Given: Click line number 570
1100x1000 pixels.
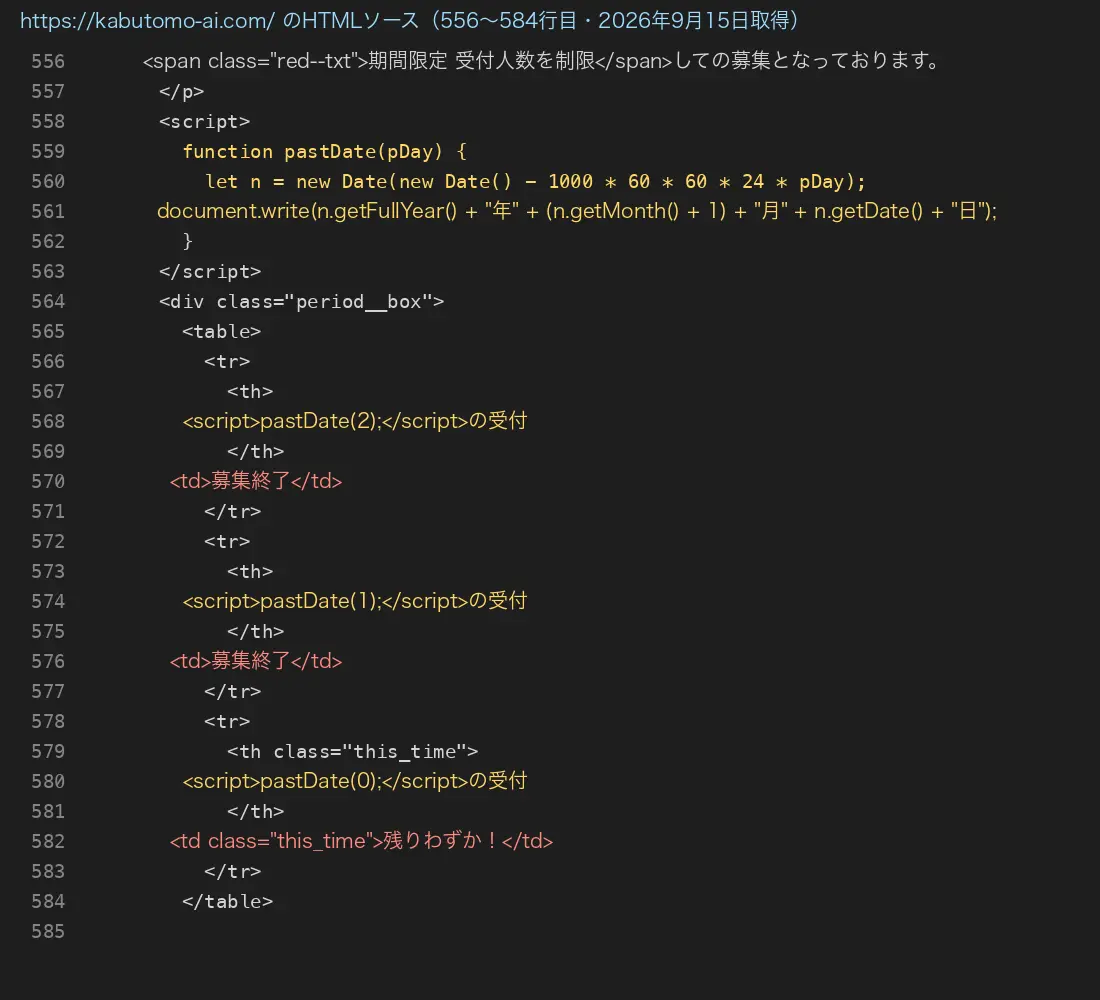Looking at the screenshot, I should [48, 481].
